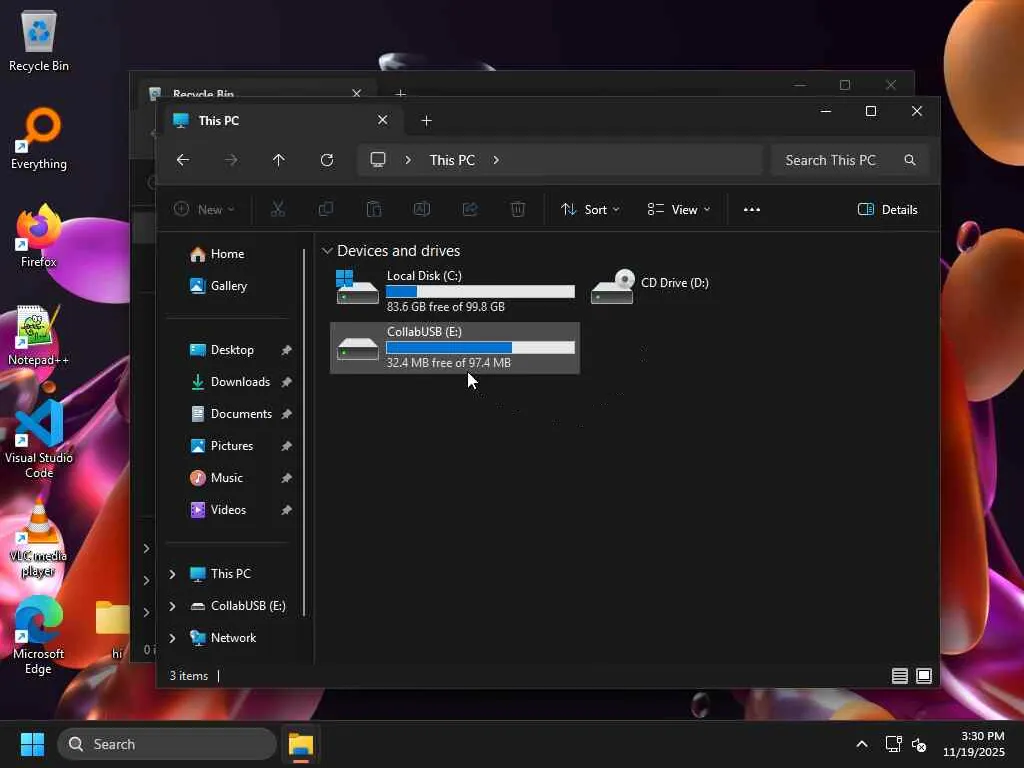Click the Search This PC field
The width and height of the screenshot is (1024, 768).
(849, 160)
